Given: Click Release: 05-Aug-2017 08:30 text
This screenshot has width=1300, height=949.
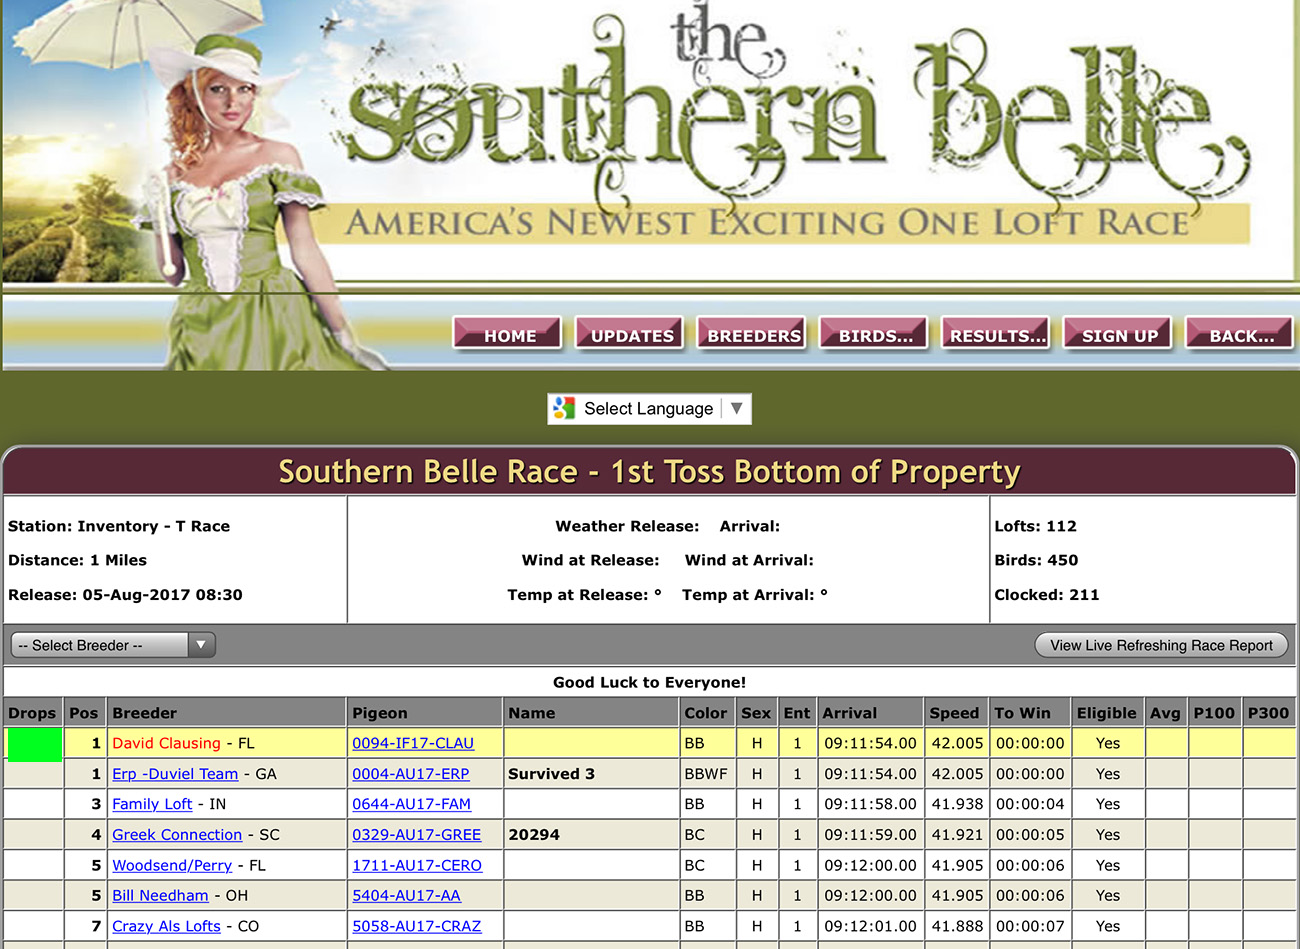Looking at the screenshot, I should point(125,595).
